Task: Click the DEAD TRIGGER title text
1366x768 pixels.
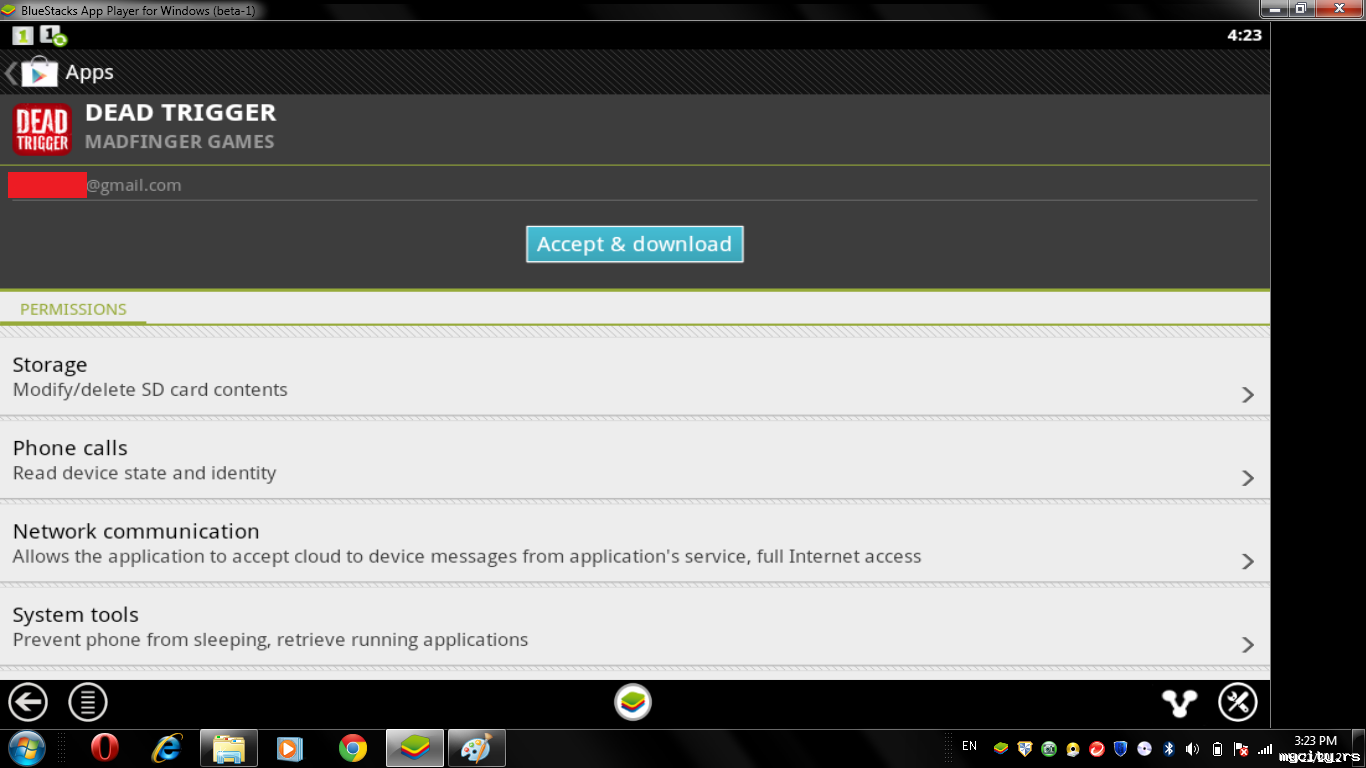Action: pos(180,113)
